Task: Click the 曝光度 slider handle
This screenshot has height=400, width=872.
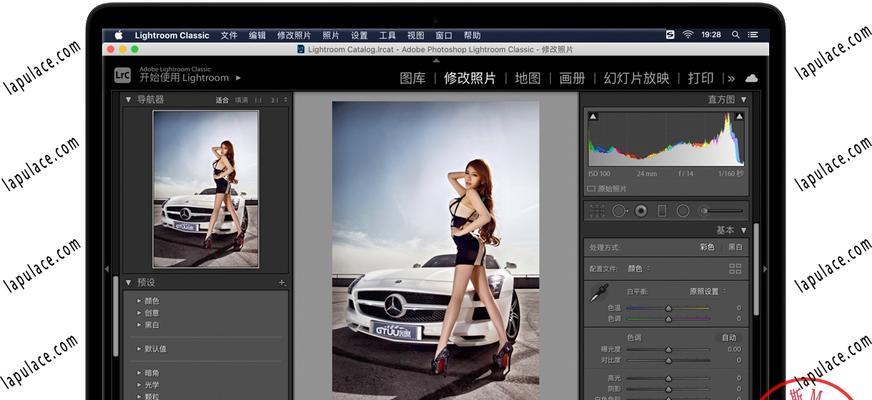Action: point(668,349)
